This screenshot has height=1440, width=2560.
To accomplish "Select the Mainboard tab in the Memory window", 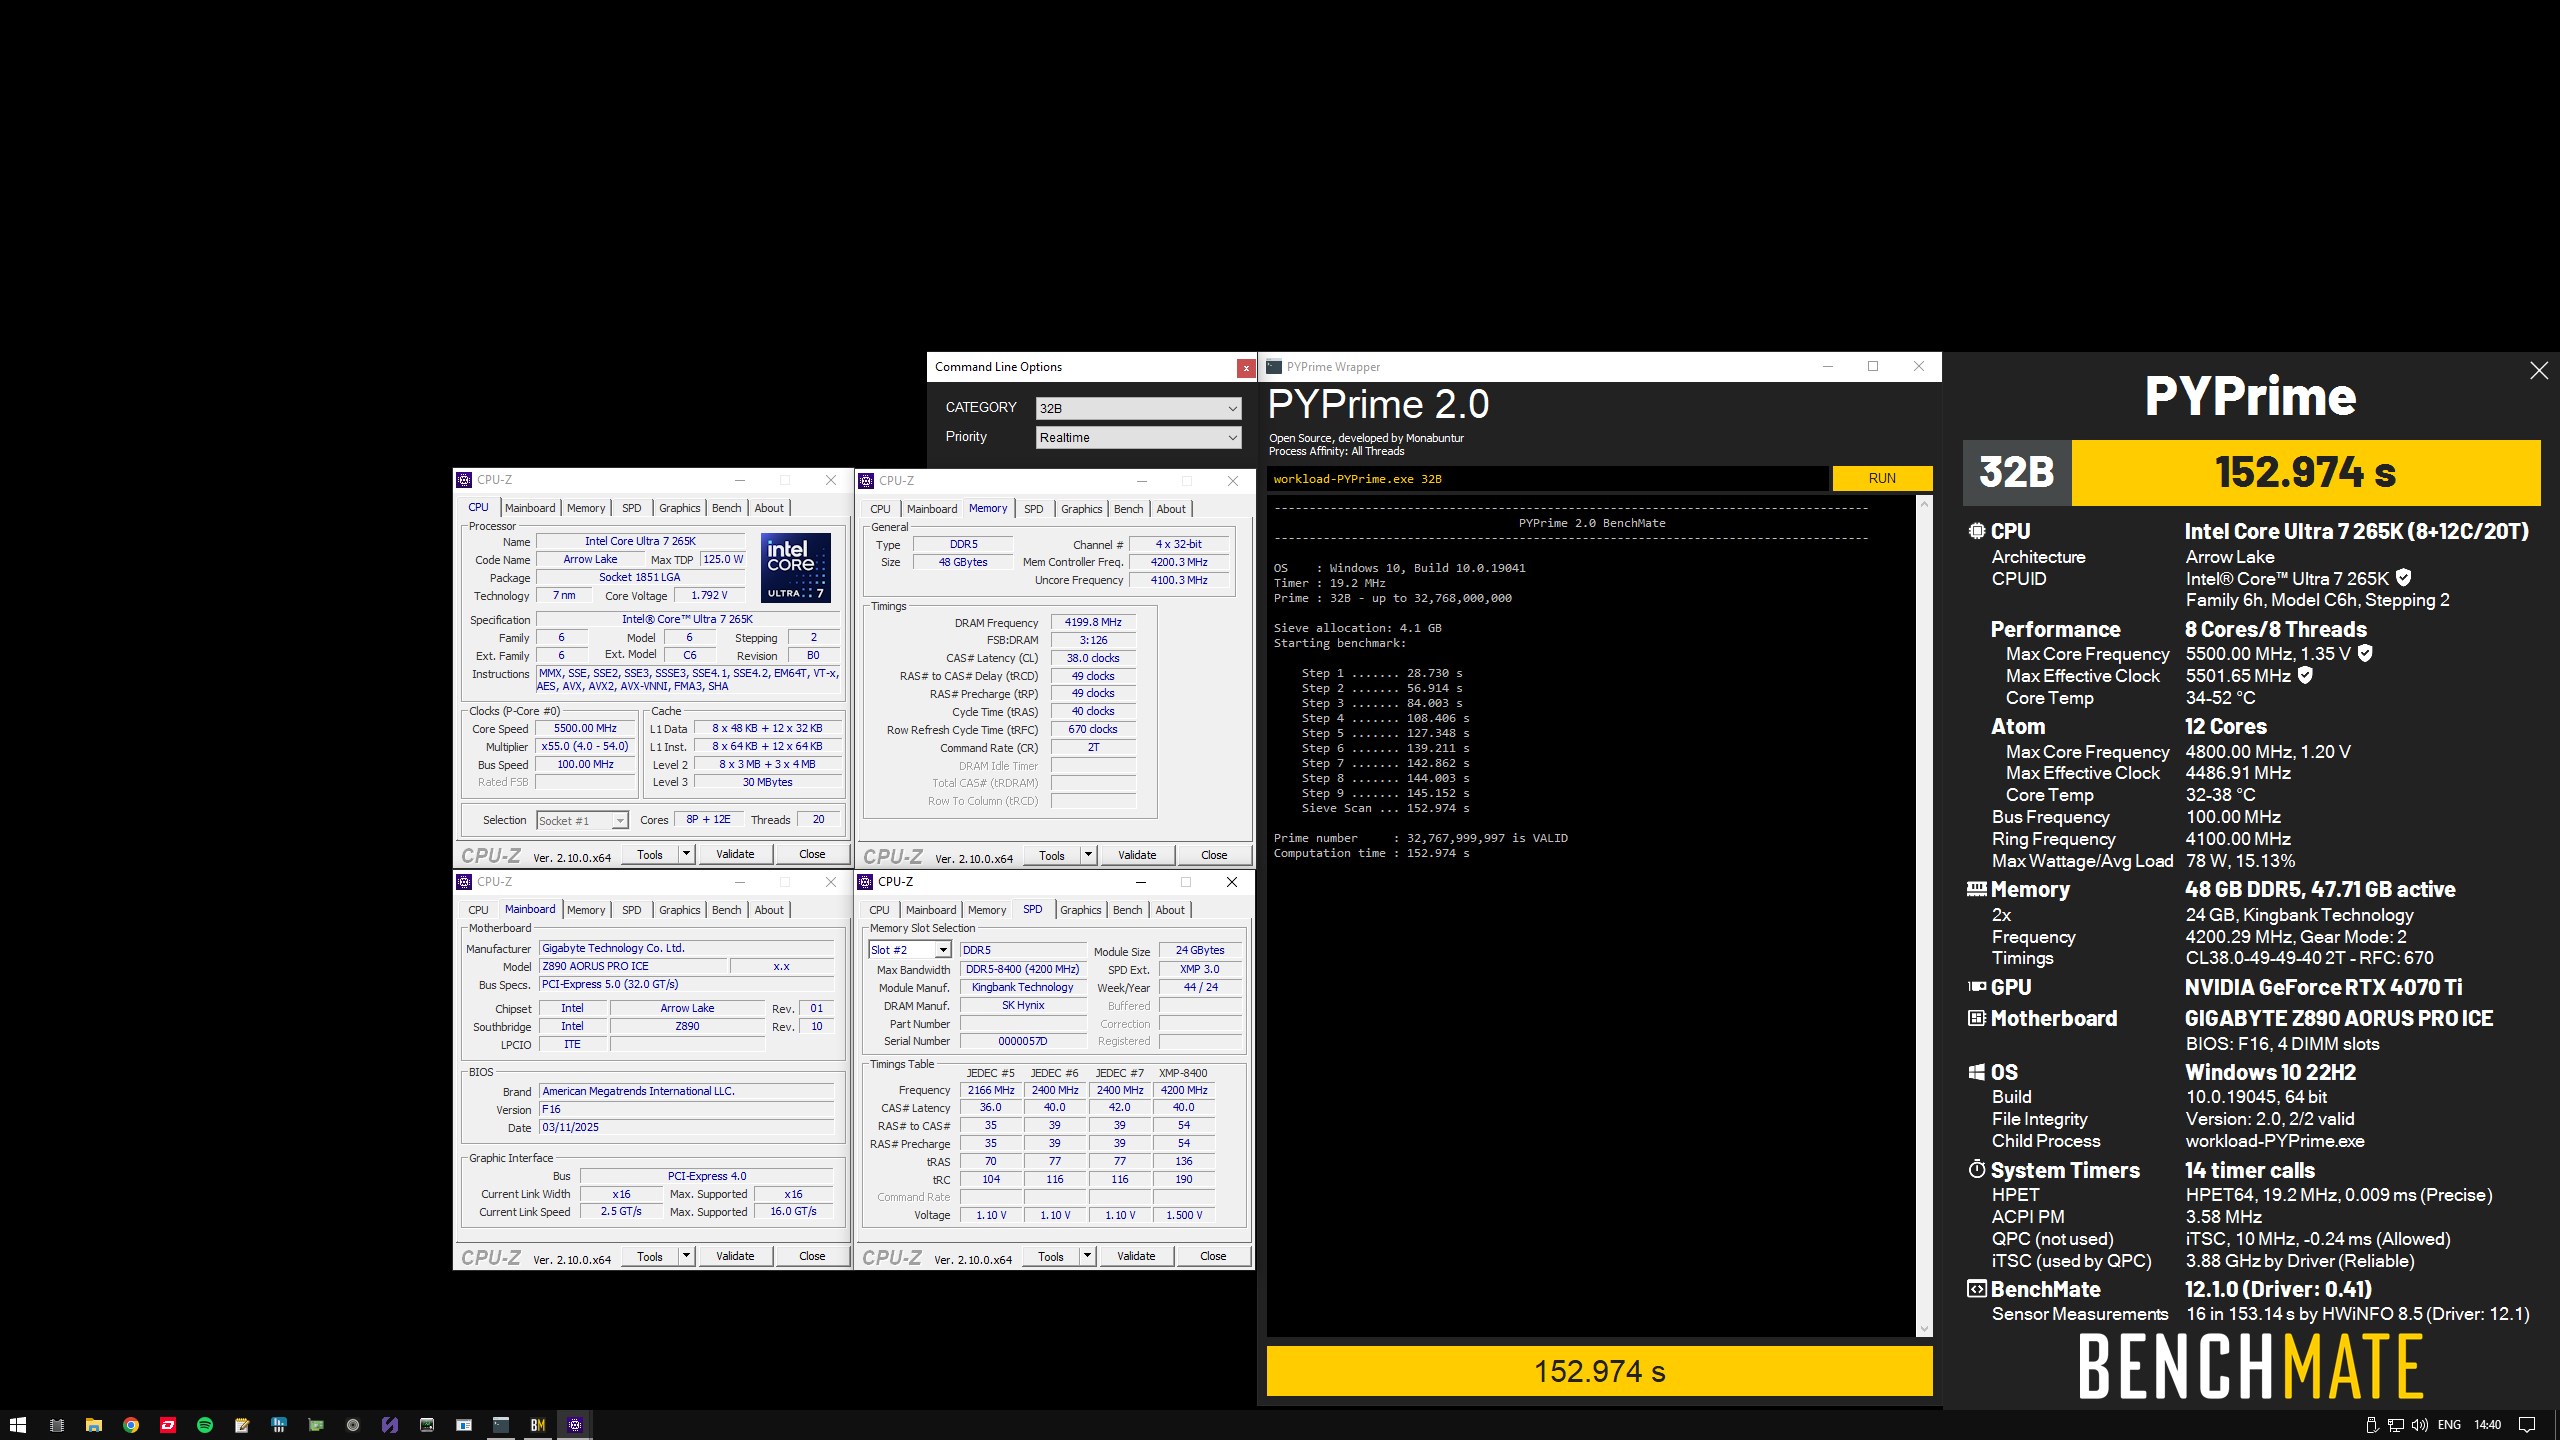I will point(932,509).
